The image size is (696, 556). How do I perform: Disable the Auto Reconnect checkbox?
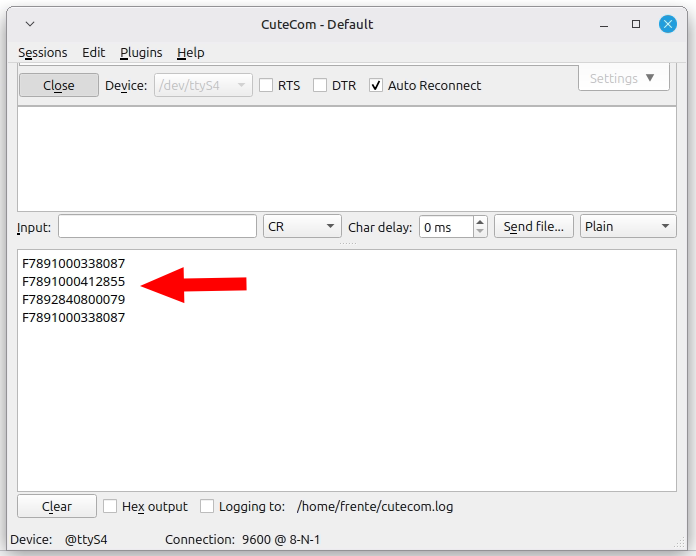(376, 85)
